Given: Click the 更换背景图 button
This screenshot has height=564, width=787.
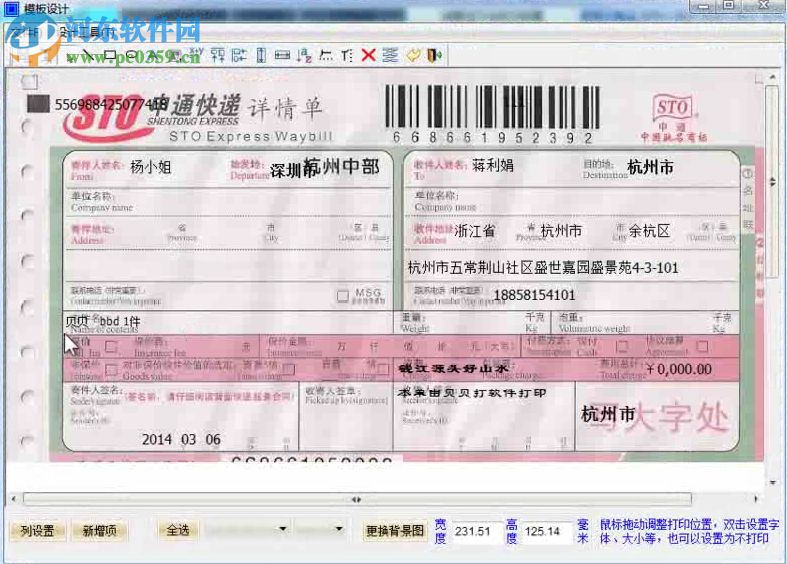Looking at the screenshot, I should coord(395,531).
